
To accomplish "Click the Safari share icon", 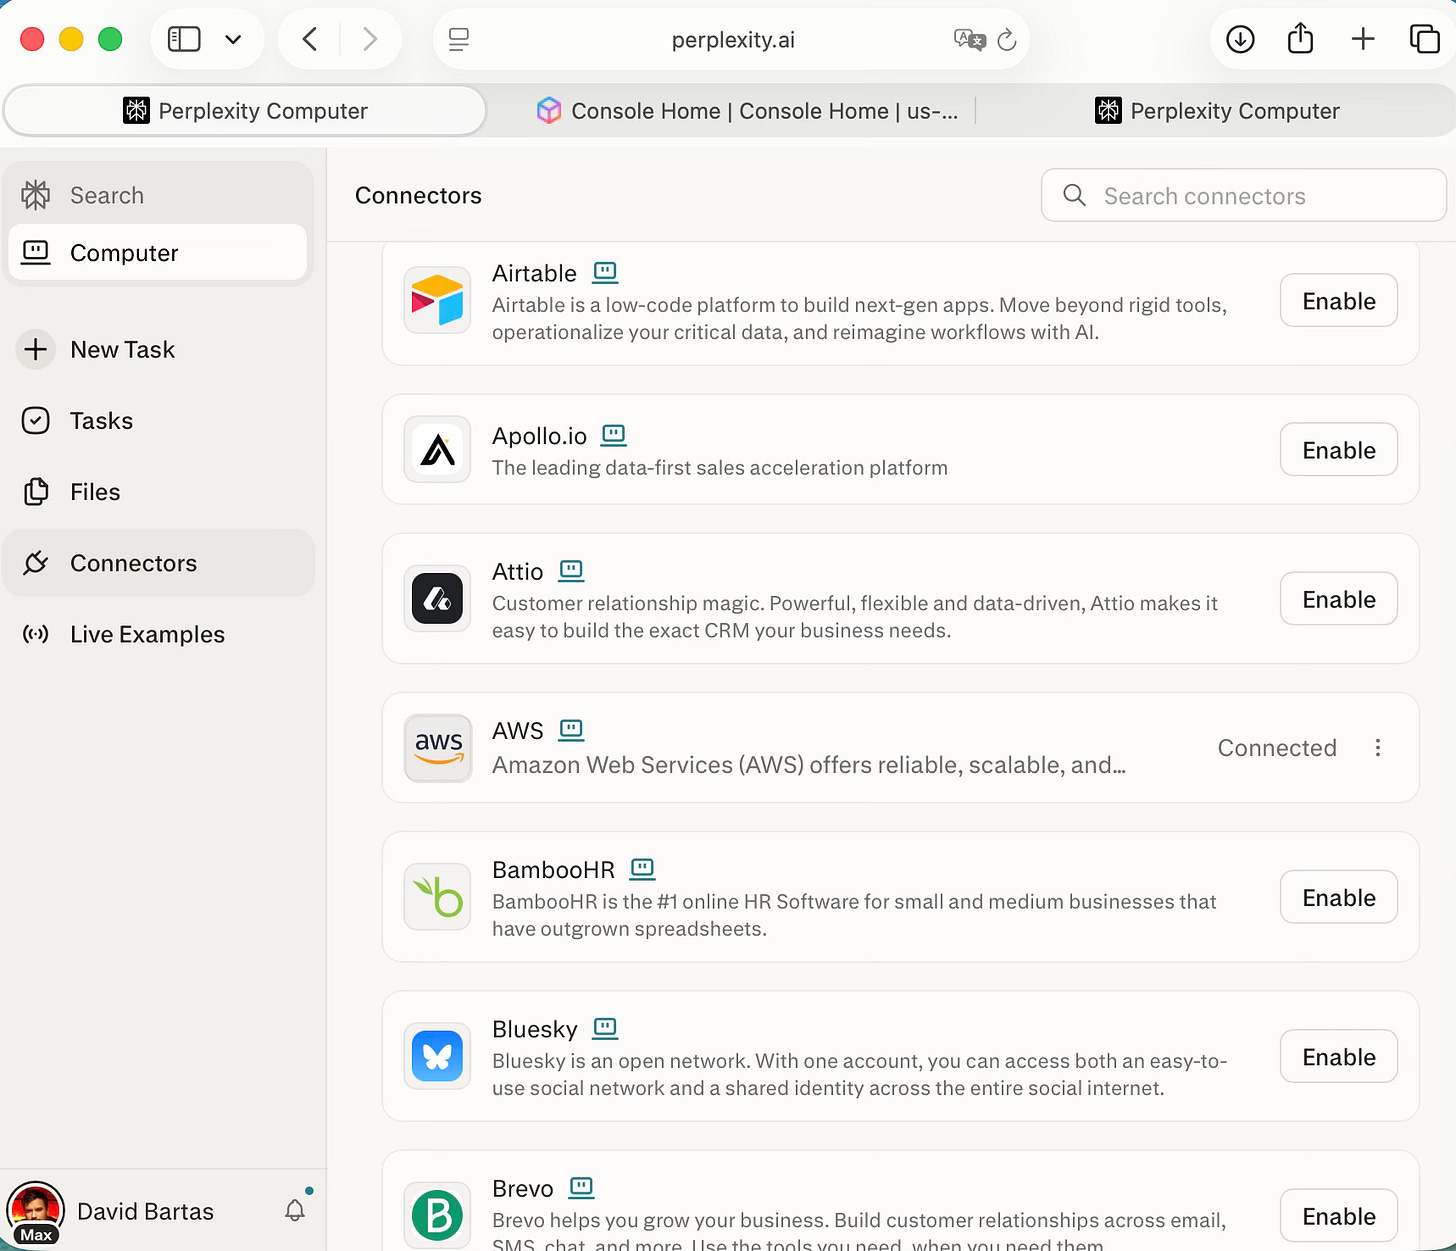I will [x=1300, y=39].
